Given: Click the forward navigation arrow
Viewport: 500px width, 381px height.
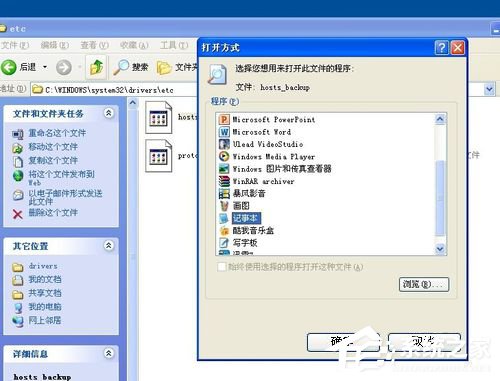Looking at the screenshot, I should coord(64,67).
